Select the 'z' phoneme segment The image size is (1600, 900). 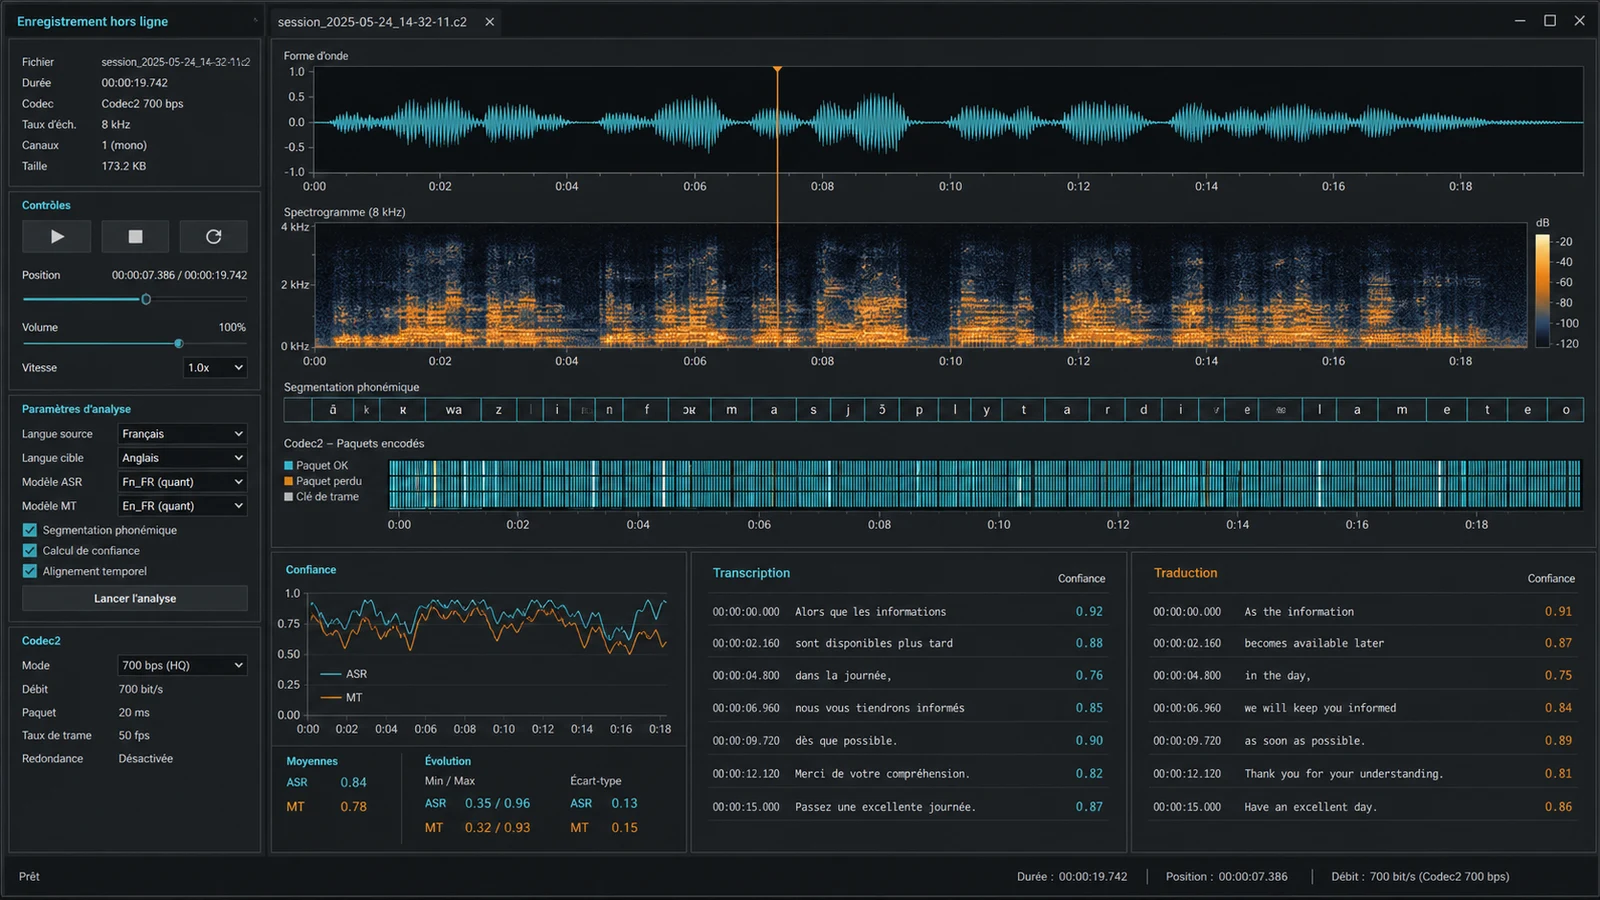[498, 410]
